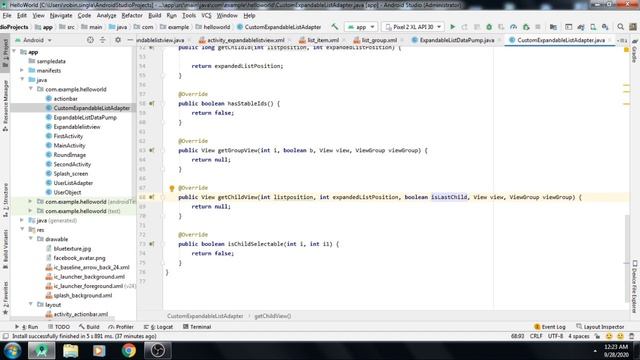Click the Debug app bug icon
Screen dimensions: 640x360
[489, 27]
